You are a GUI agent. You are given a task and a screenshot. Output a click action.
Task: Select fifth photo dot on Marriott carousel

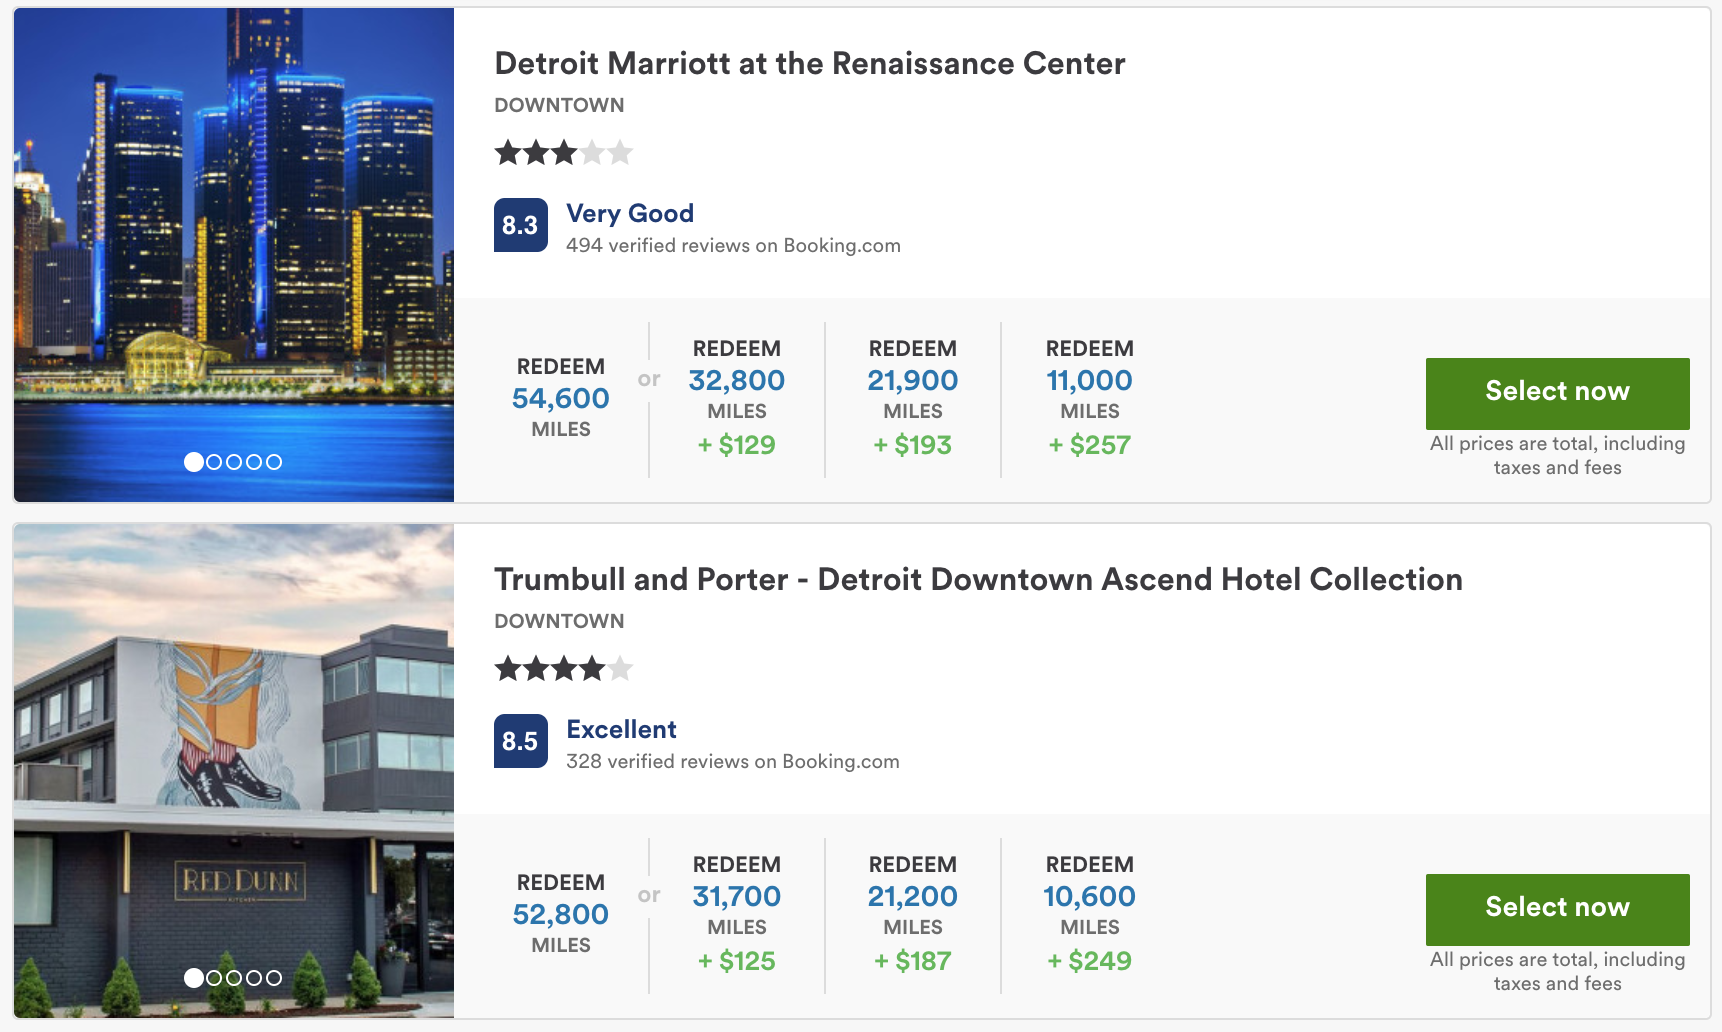[x=274, y=462]
